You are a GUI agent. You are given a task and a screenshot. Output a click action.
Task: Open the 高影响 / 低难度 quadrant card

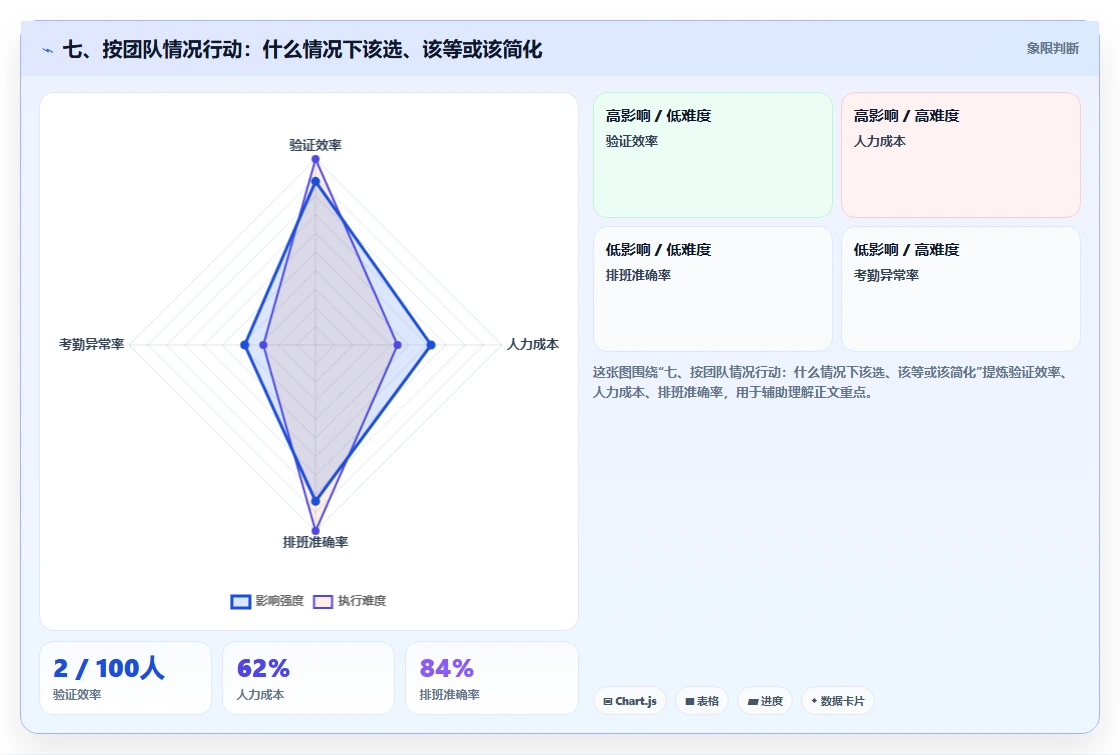(x=713, y=155)
